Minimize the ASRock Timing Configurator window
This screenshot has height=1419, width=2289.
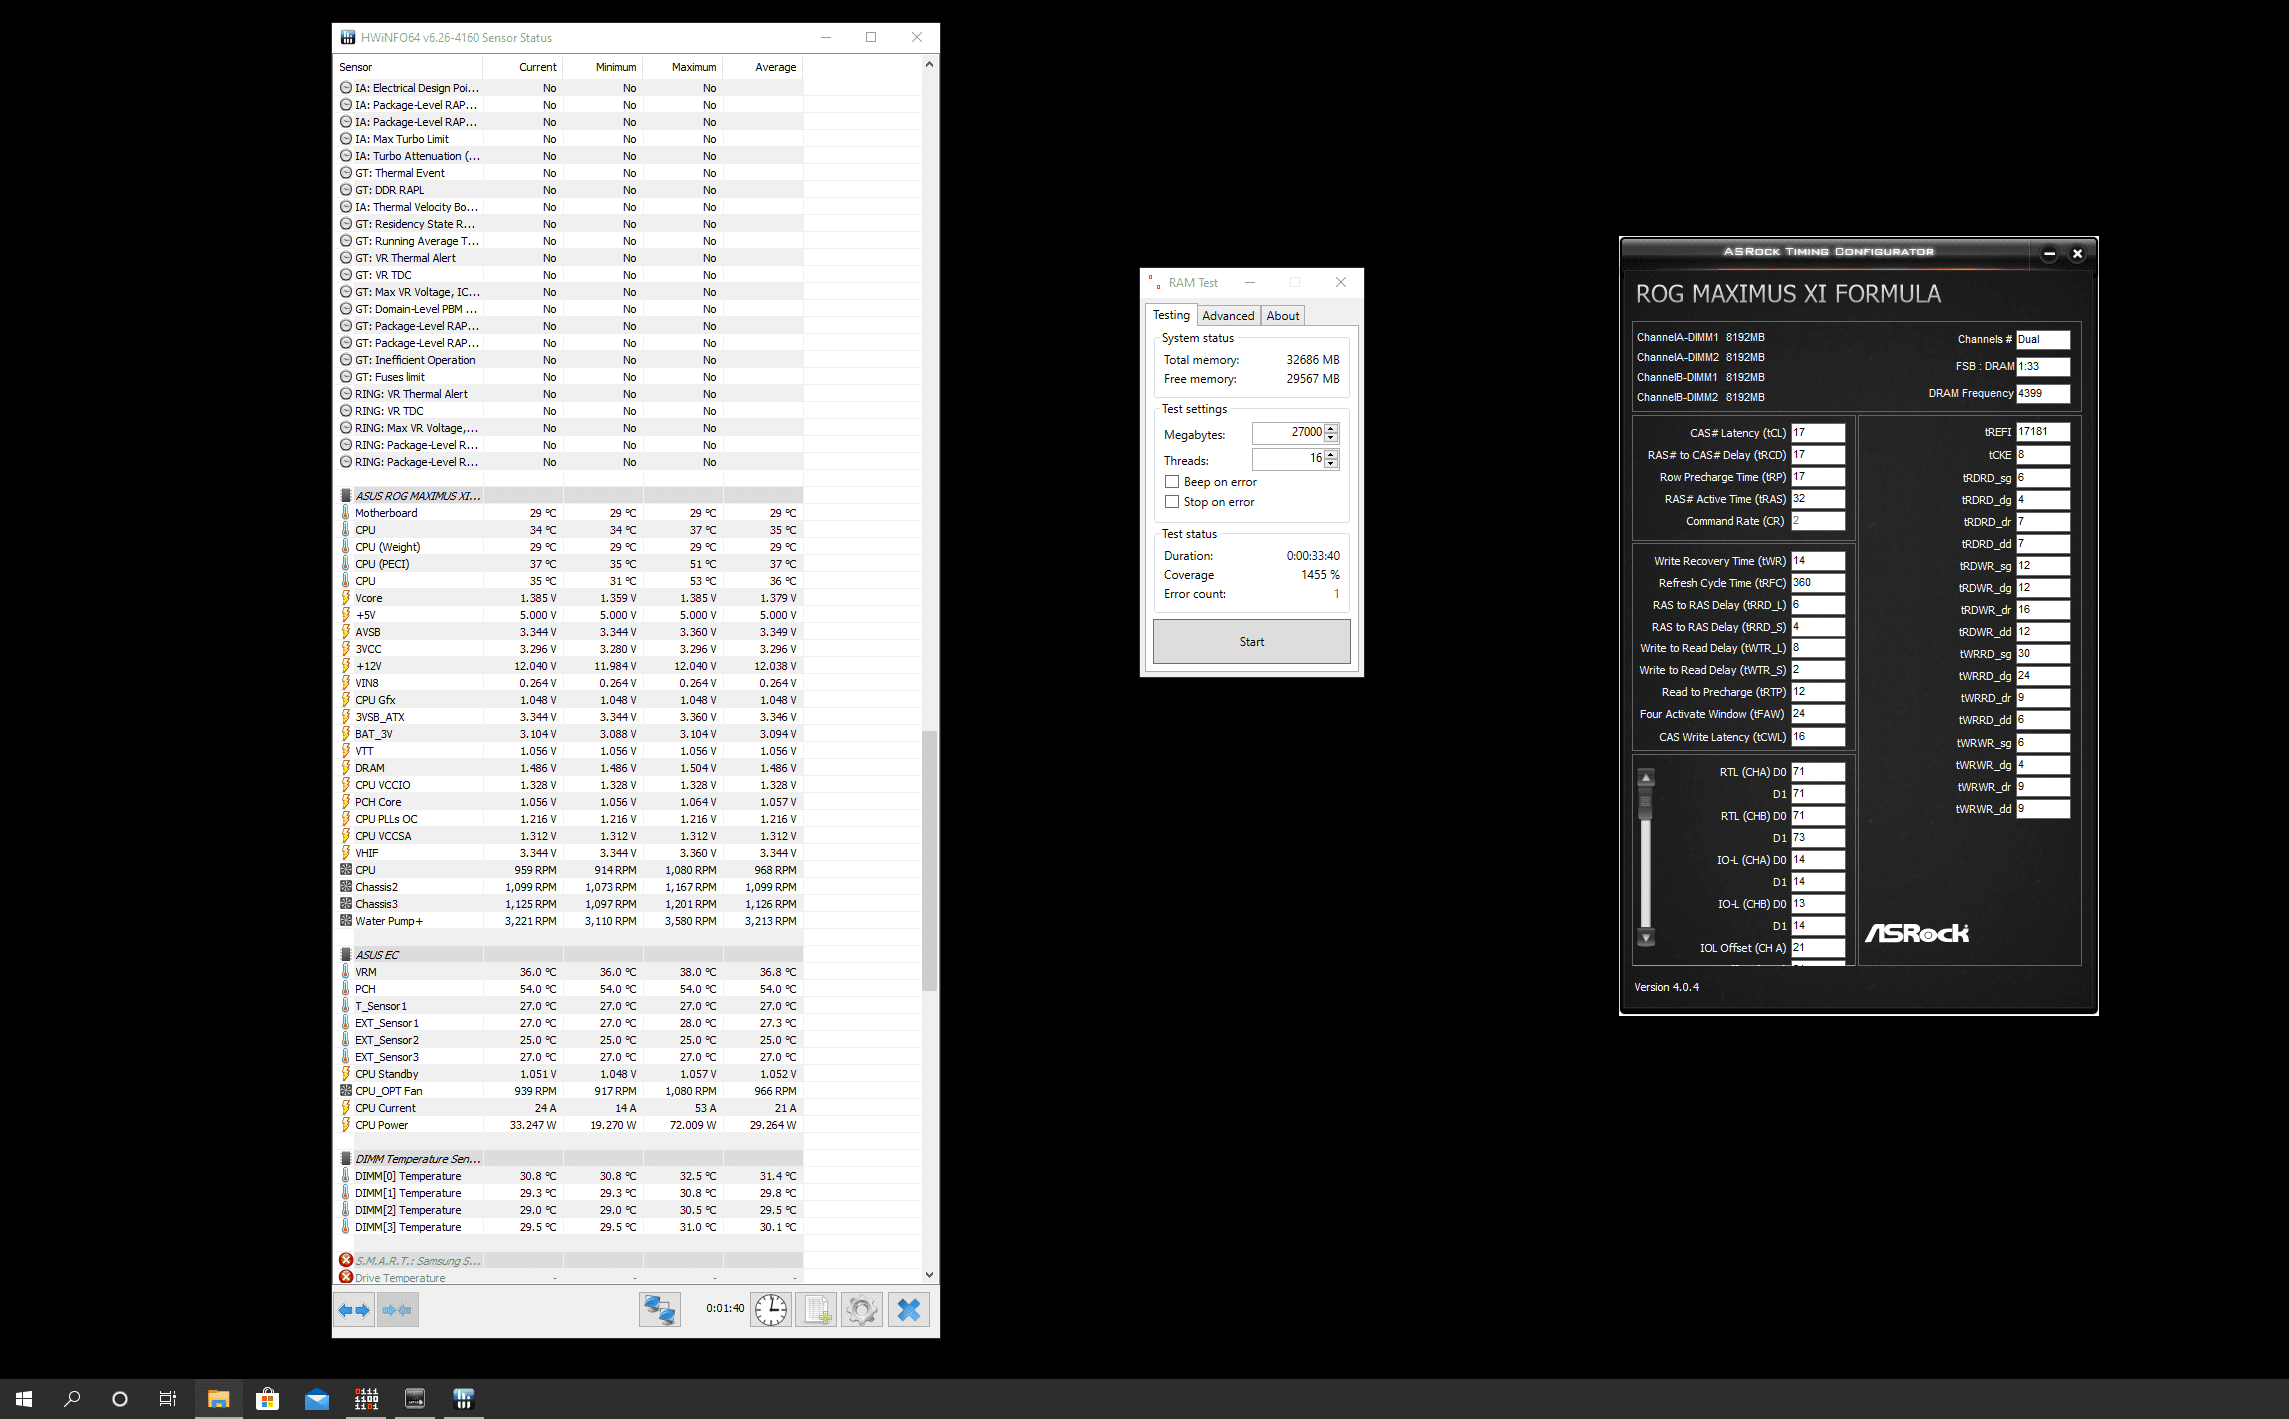pyautogui.click(x=2049, y=253)
